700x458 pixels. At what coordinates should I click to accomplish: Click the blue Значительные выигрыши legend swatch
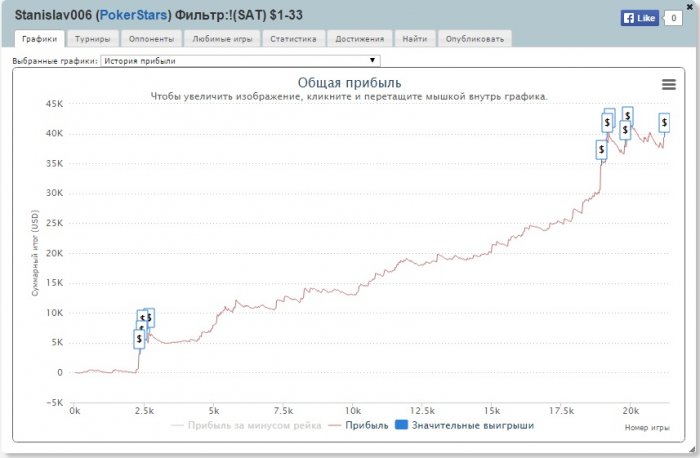point(401,425)
